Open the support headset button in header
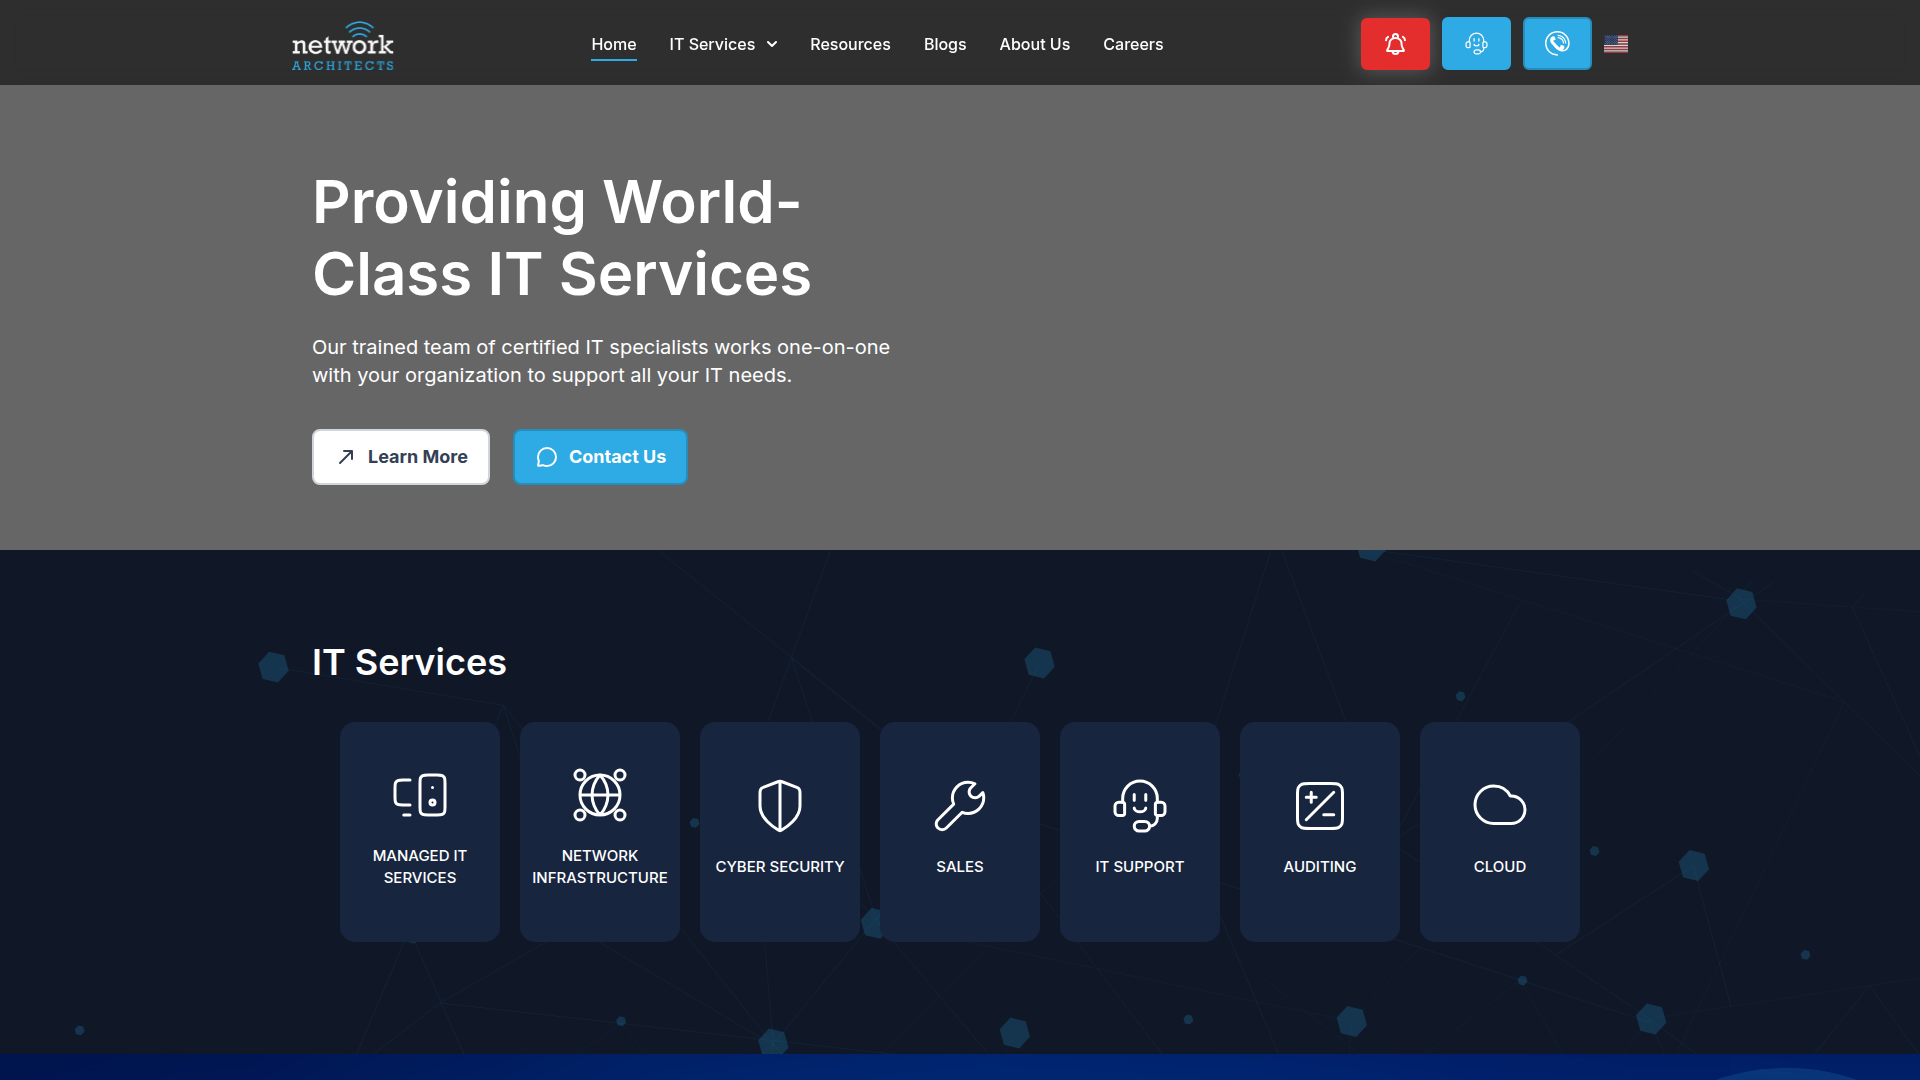Screen dimensions: 1920x1080 1476,43
